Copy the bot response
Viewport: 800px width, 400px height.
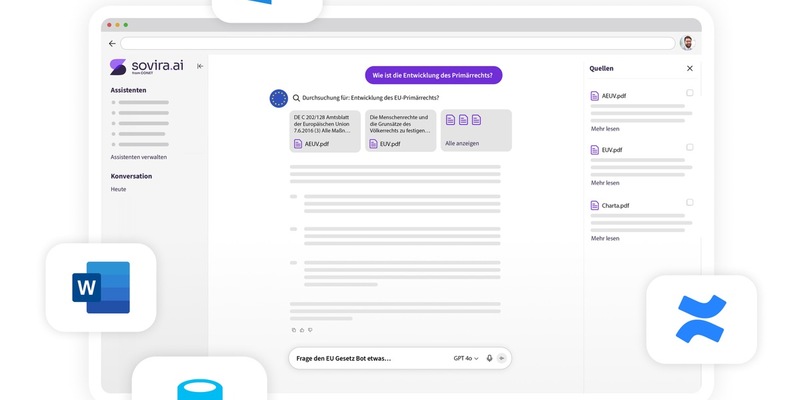click(293, 329)
